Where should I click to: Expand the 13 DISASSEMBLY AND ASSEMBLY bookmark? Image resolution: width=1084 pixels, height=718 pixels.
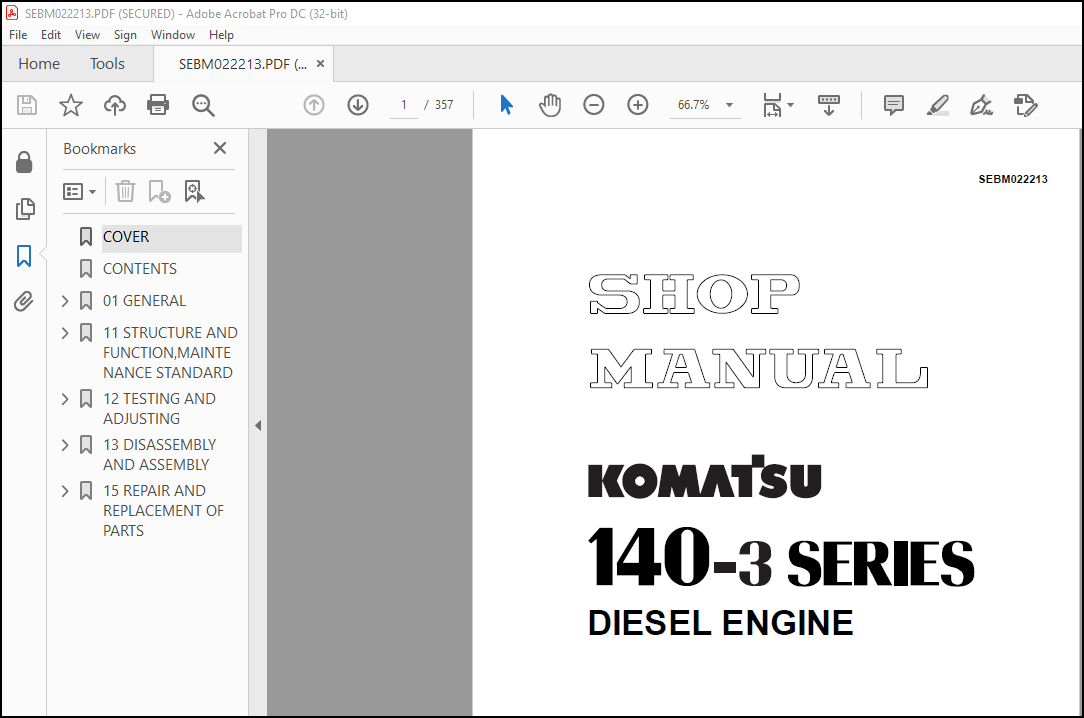click(x=65, y=445)
